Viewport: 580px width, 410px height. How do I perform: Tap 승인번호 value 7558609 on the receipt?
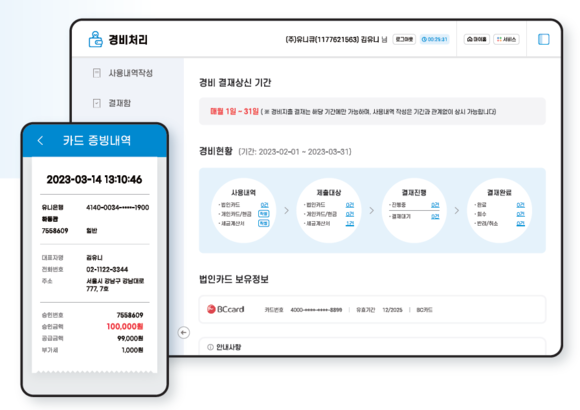click(130, 315)
